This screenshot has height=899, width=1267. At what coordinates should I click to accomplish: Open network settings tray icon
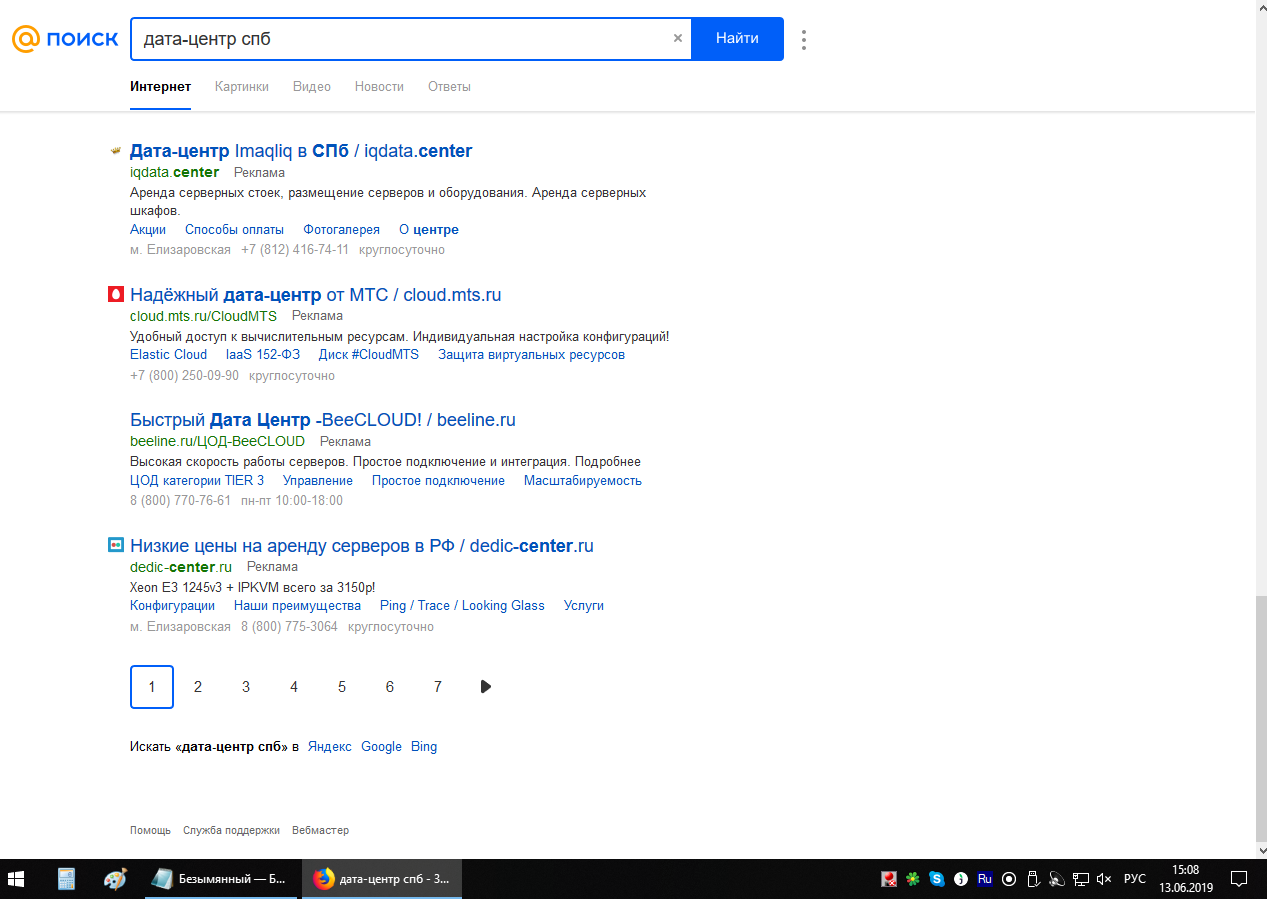(x=1081, y=879)
